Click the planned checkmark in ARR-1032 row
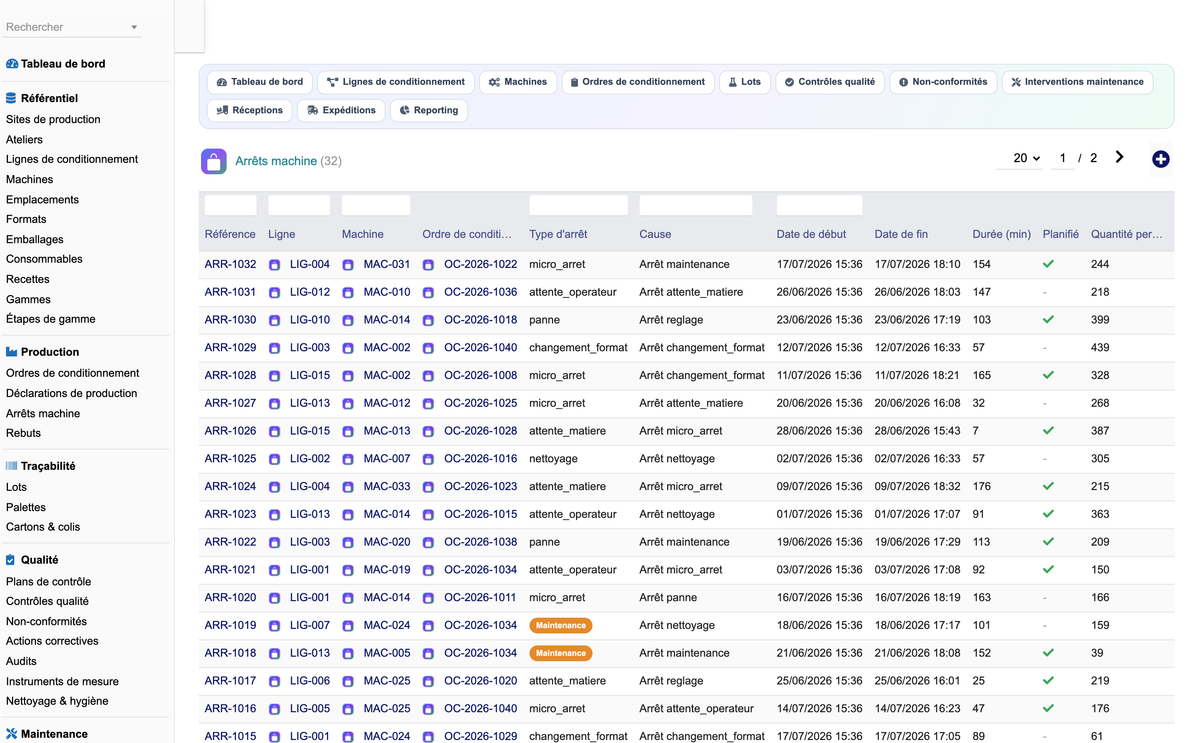This screenshot has width=1200, height=743. [x=1048, y=264]
